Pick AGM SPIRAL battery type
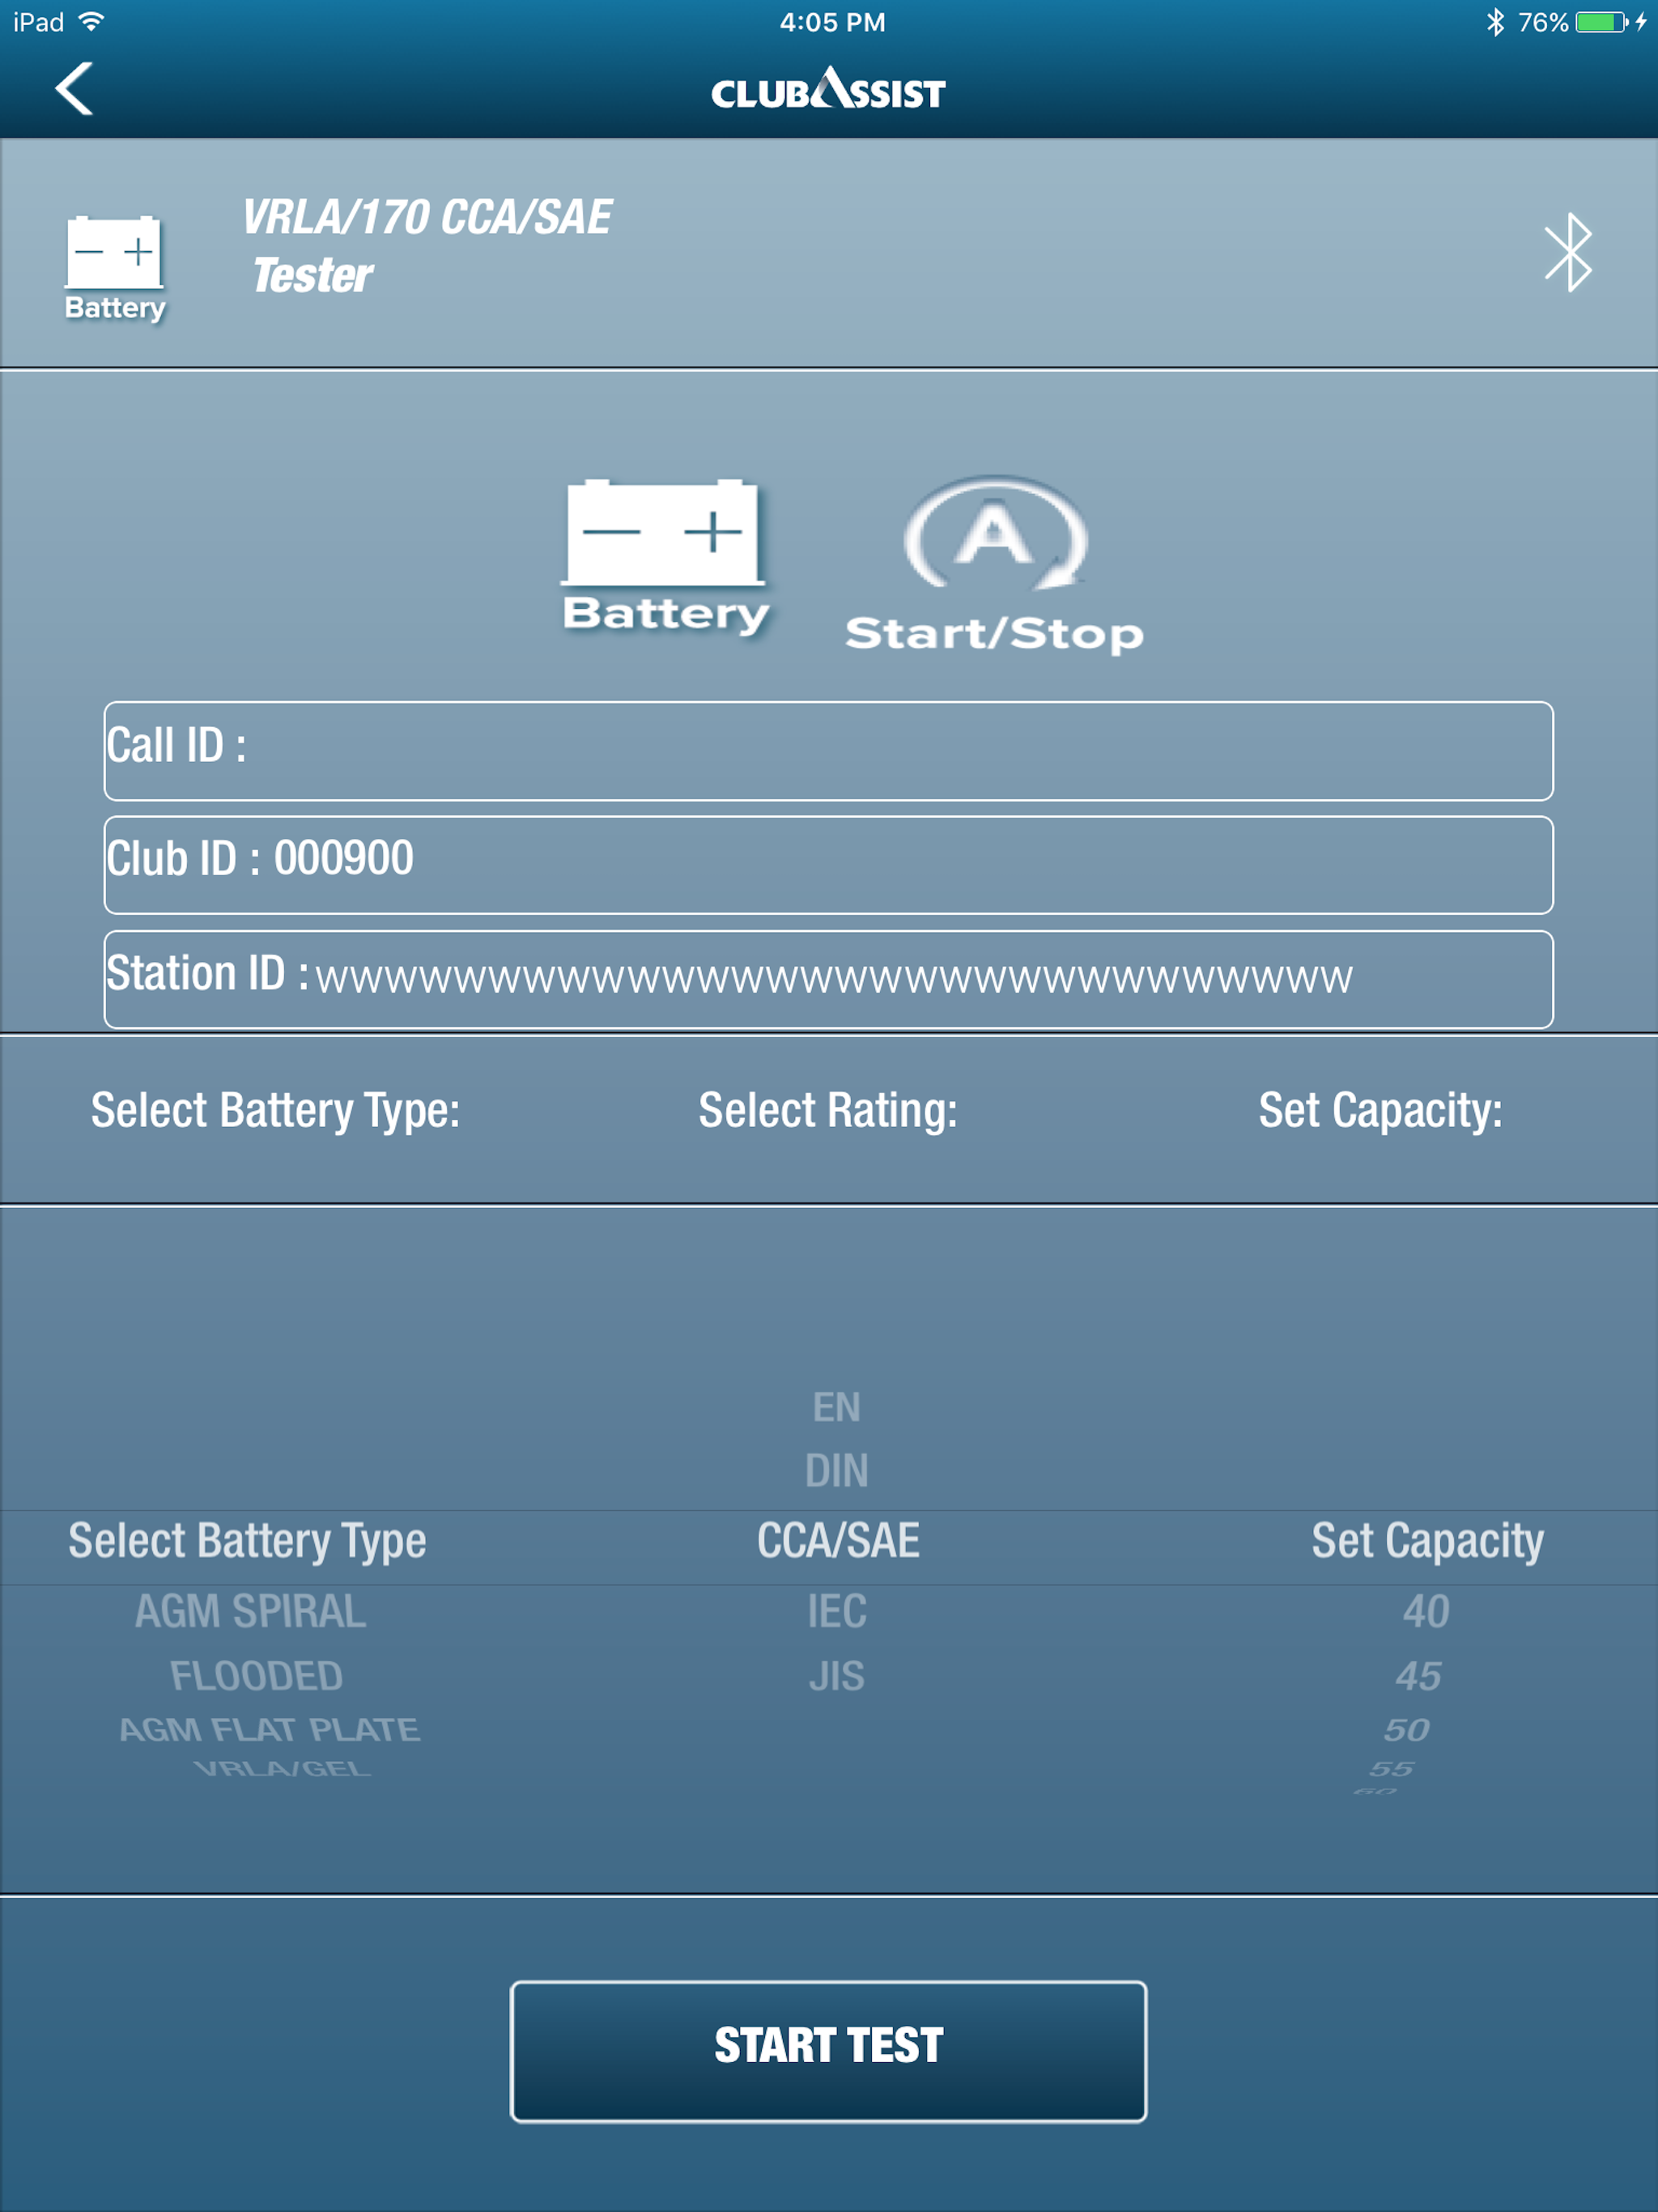1658x2212 pixels. 250,1612
